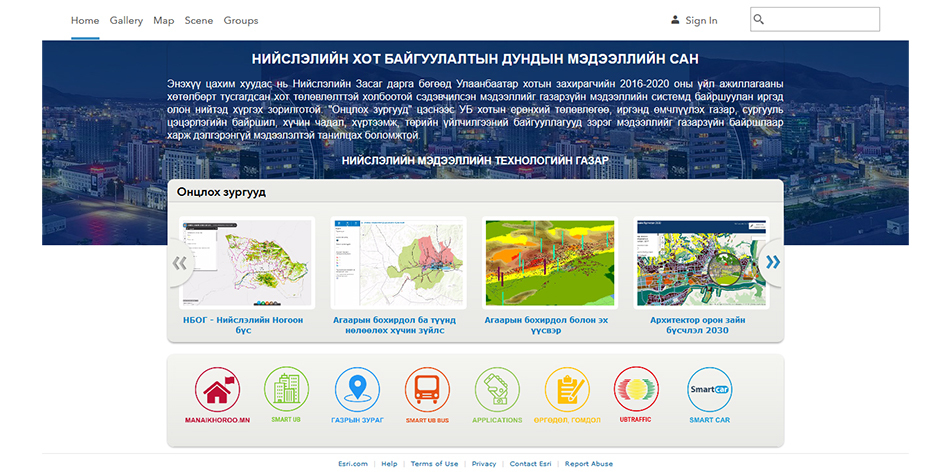Open the Архитектор орон зайн бүсчлэл 2030 thumbnail
The image size is (950, 475).
[702, 263]
